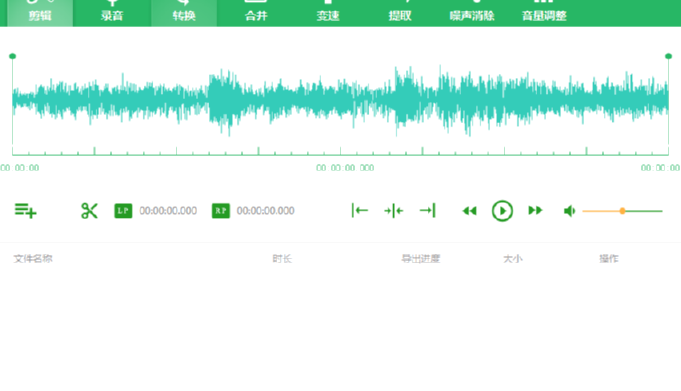Mute audio via the speaker icon
Image resolution: width=681 pixels, height=391 pixels.
pyautogui.click(x=569, y=211)
